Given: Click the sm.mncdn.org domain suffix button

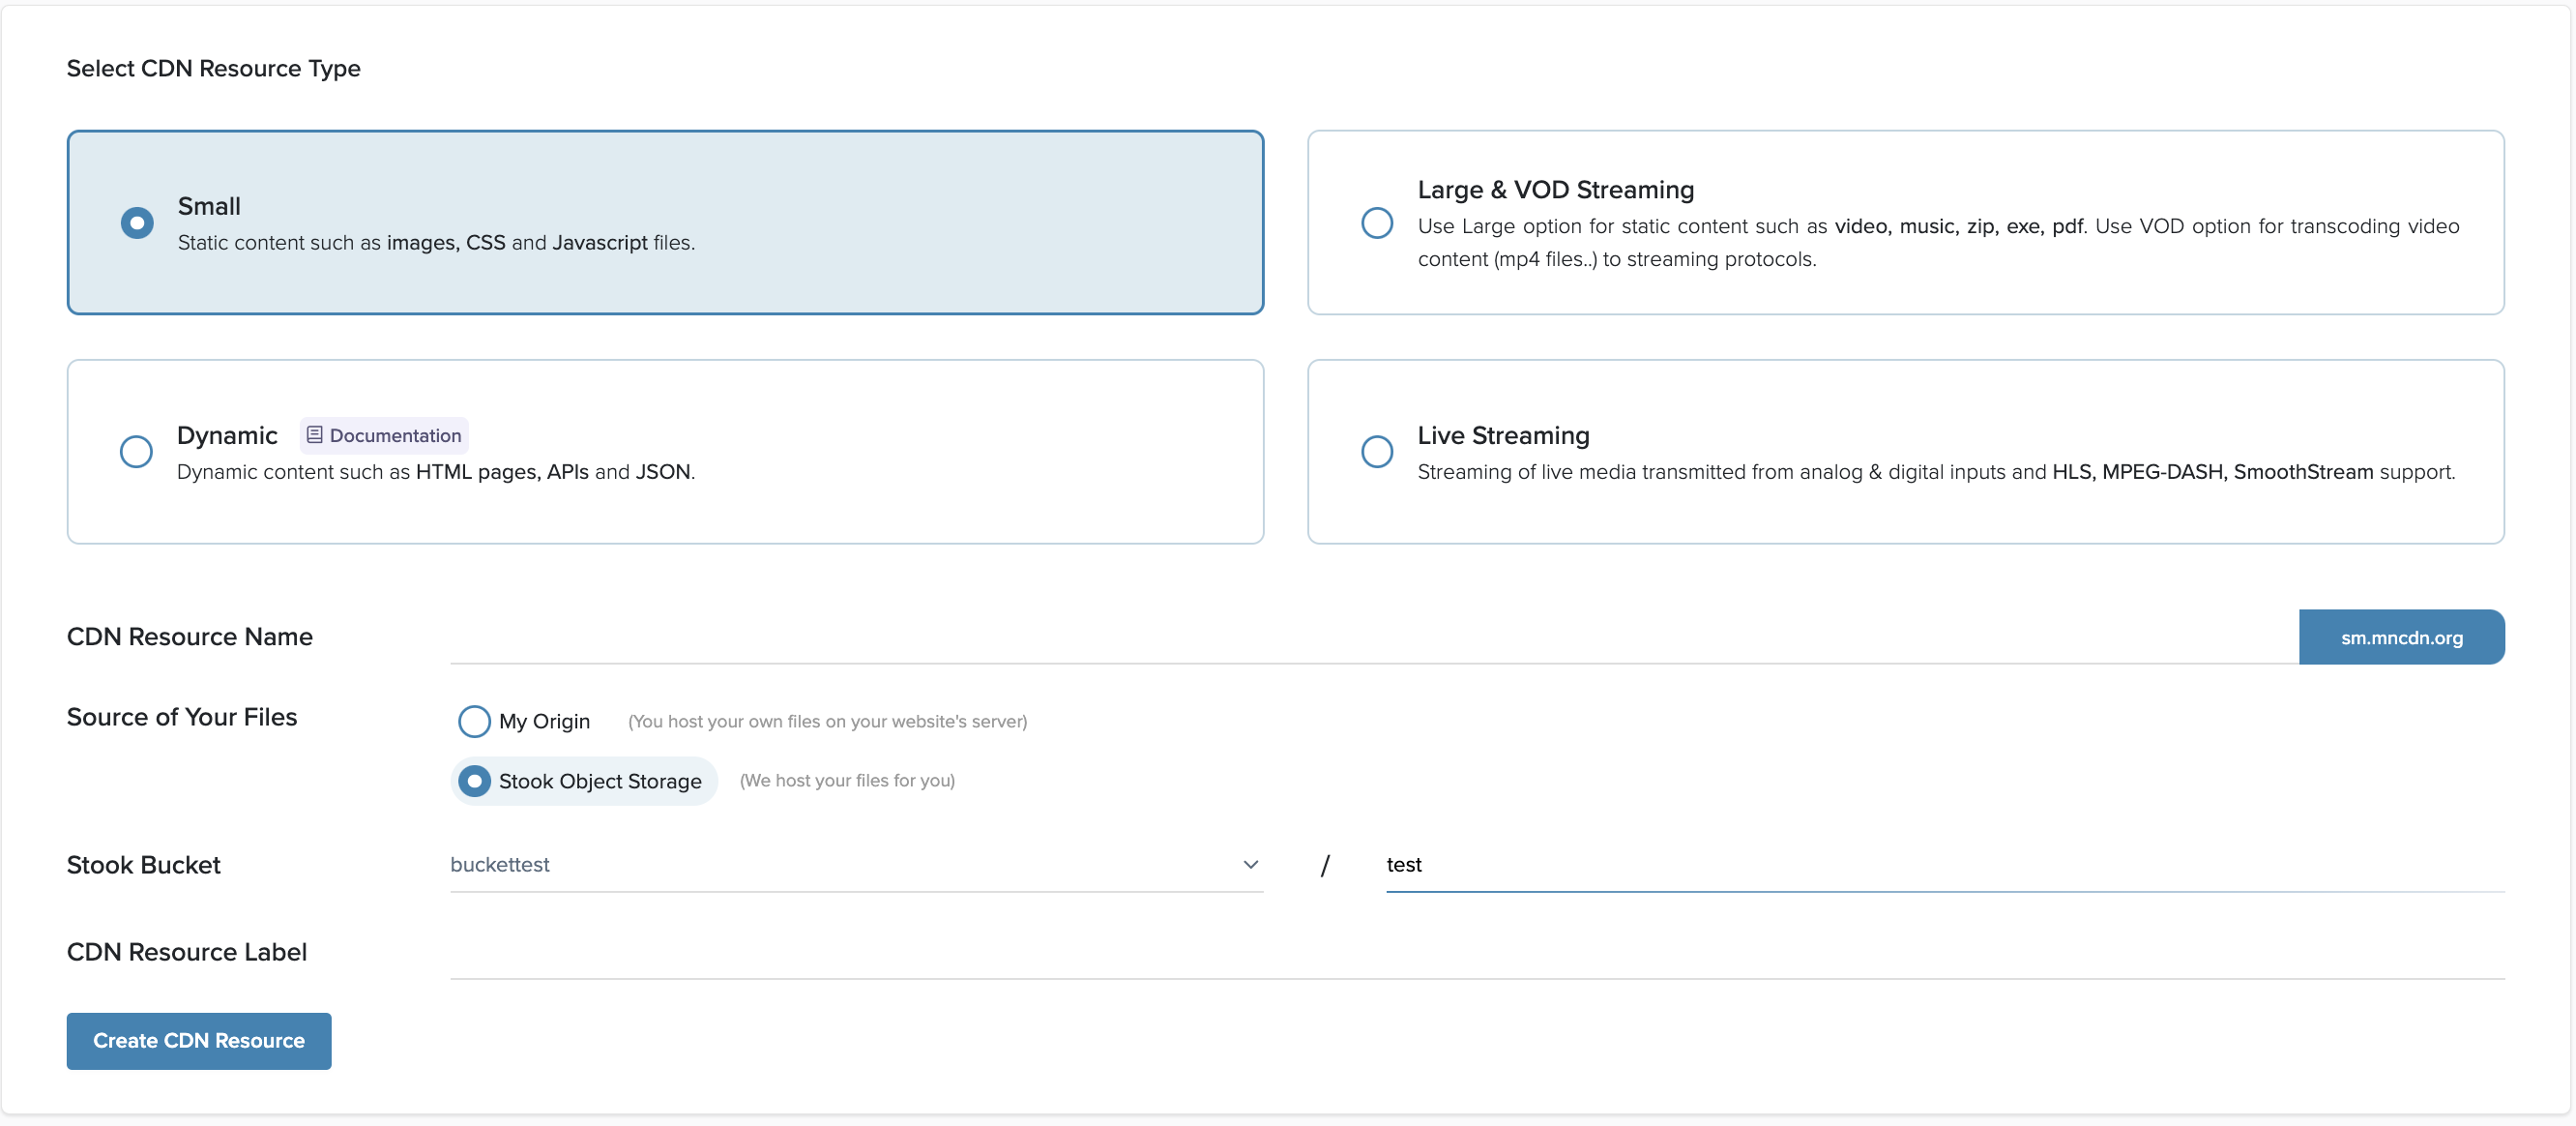Looking at the screenshot, I should pos(2400,637).
